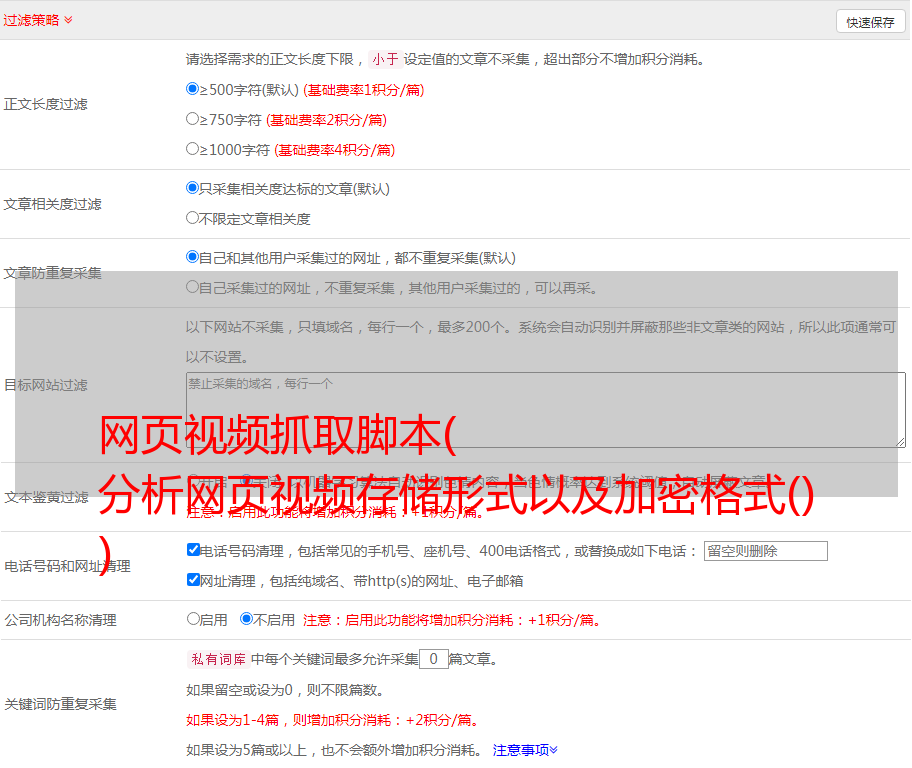Select 自己和其他用户采集过的网址 no-repeat option

193,257
